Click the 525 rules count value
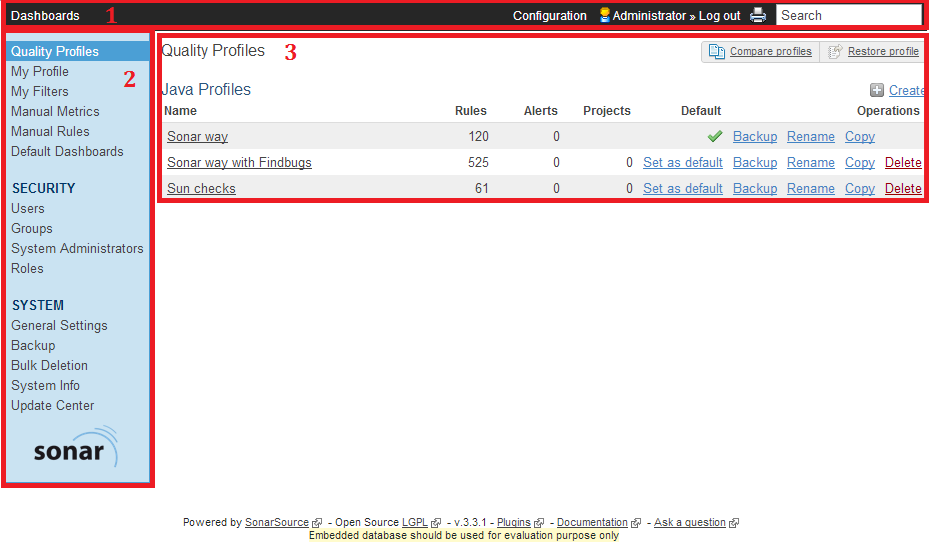The width and height of the screenshot is (929, 549). point(478,163)
